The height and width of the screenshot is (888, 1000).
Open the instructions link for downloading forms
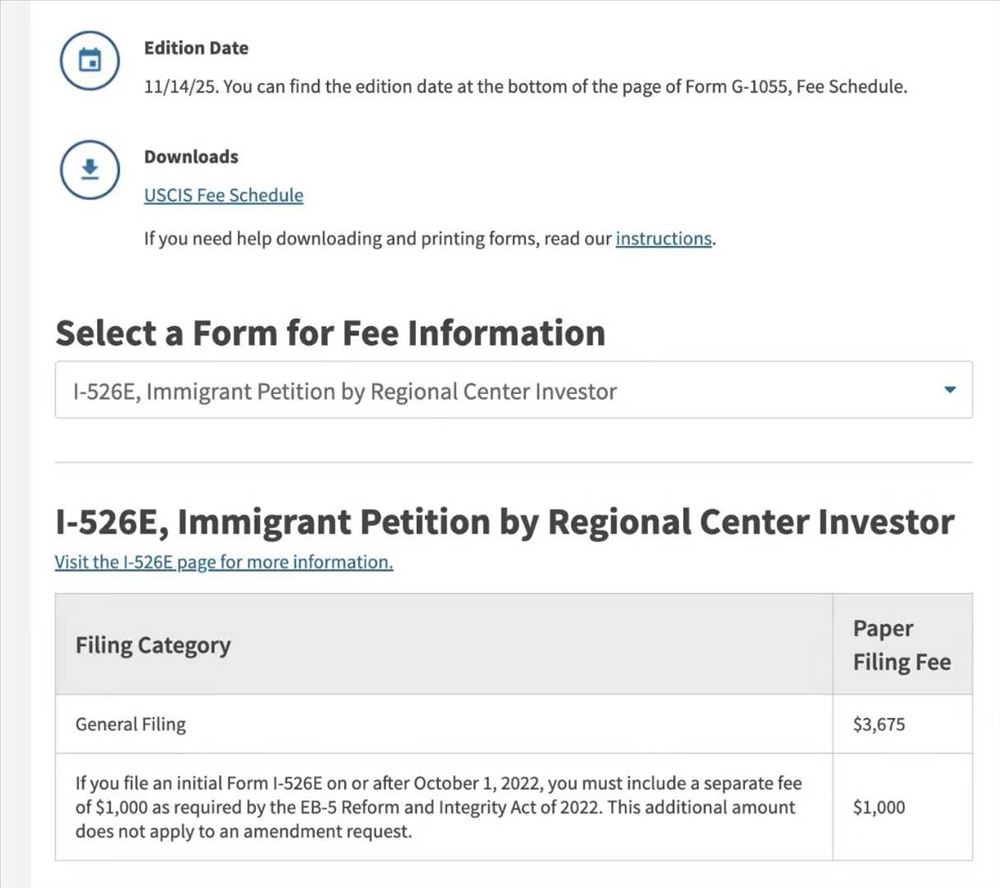663,239
